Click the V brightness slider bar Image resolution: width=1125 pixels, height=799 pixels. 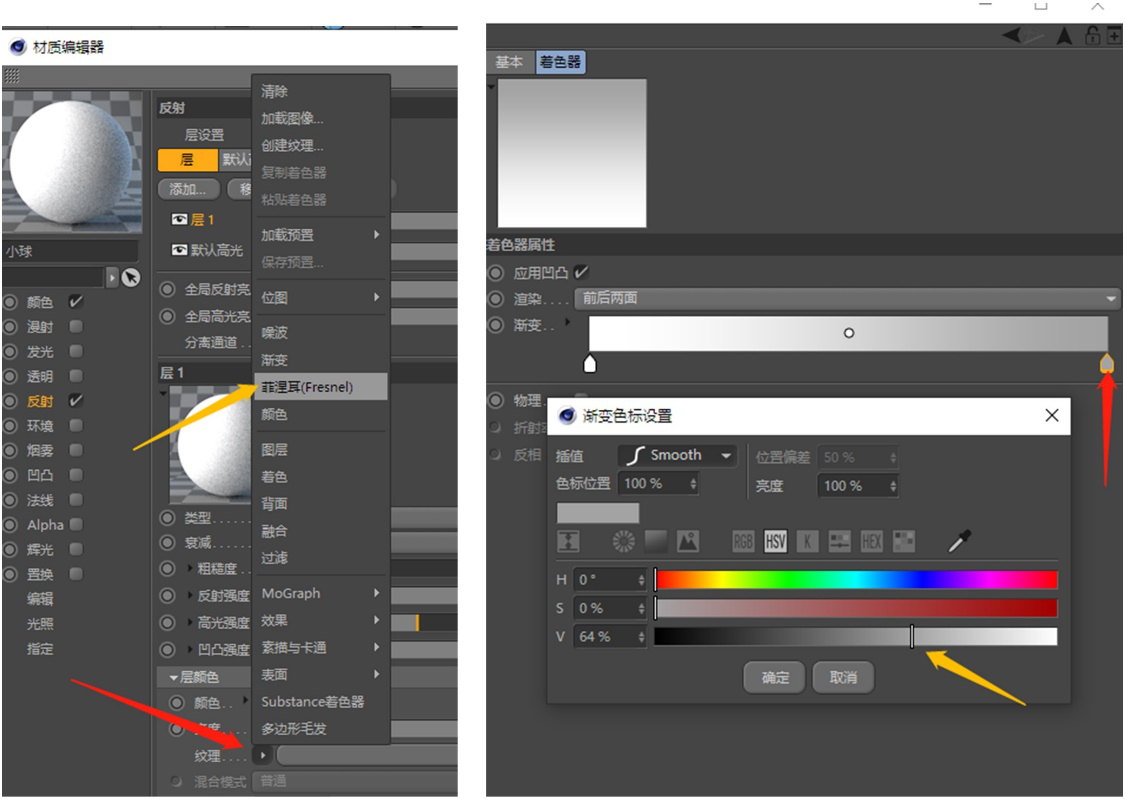(x=855, y=637)
